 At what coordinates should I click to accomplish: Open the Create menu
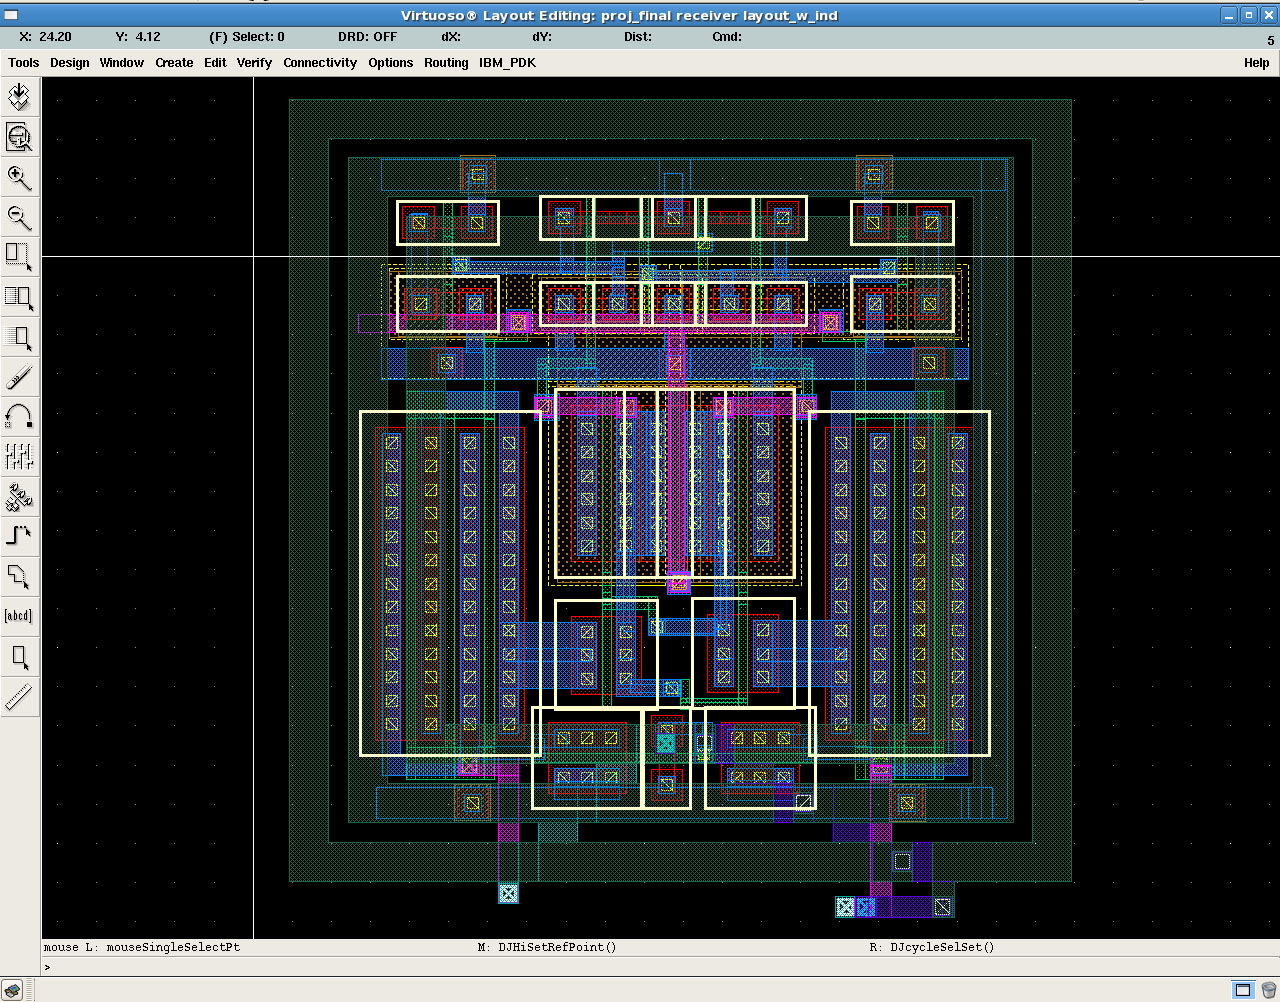coord(174,62)
